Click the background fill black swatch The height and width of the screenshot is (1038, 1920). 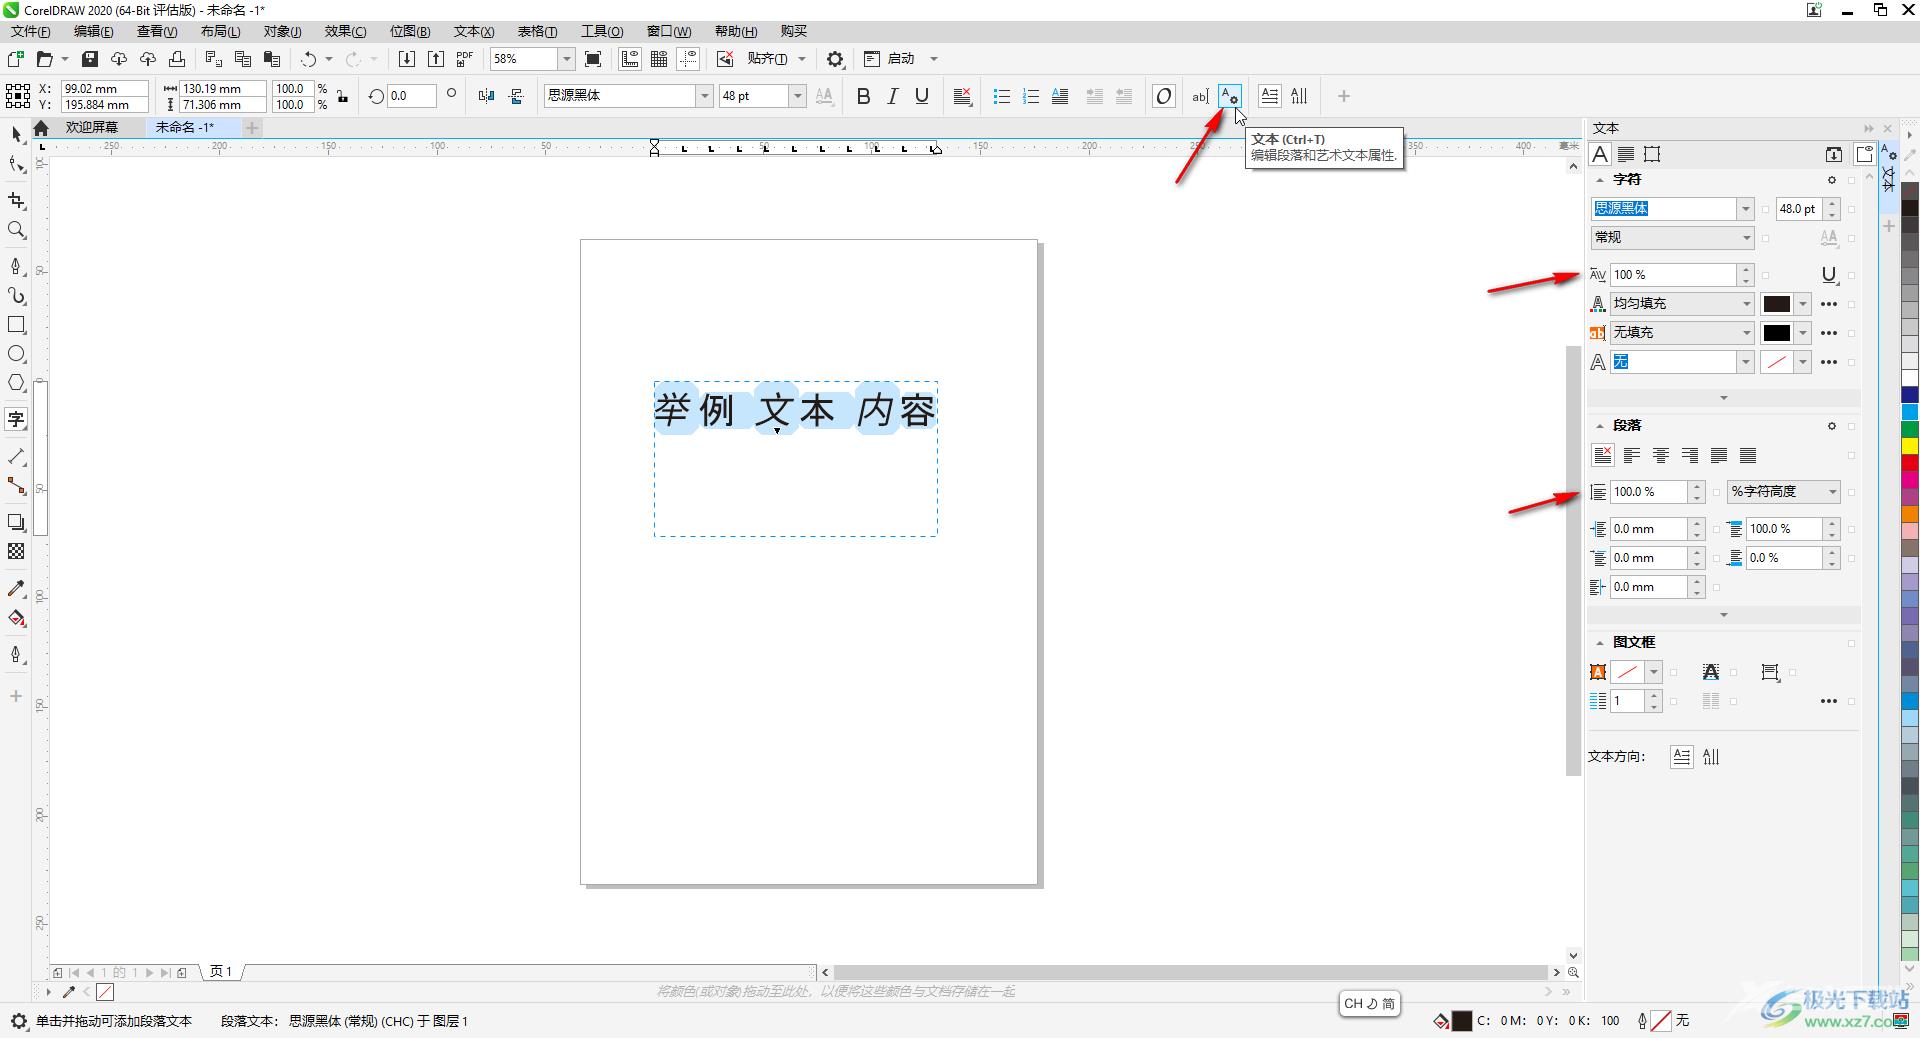tap(1776, 333)
